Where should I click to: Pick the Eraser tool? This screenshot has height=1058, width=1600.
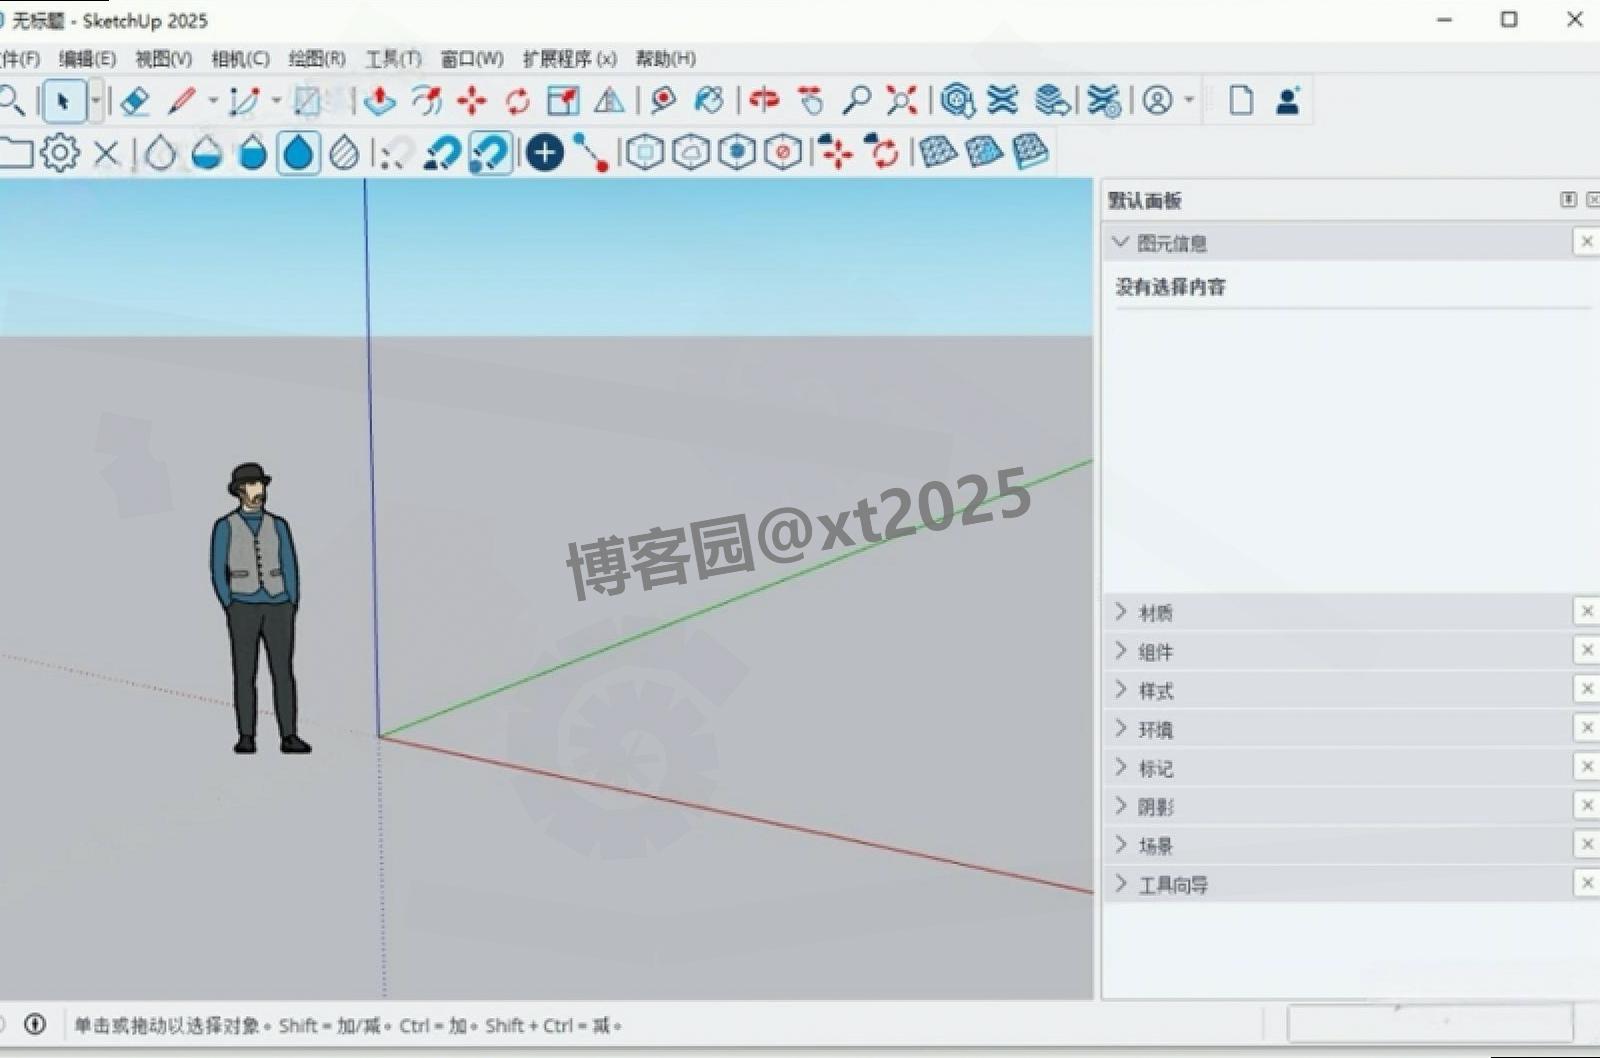click(x=134, y=100)
